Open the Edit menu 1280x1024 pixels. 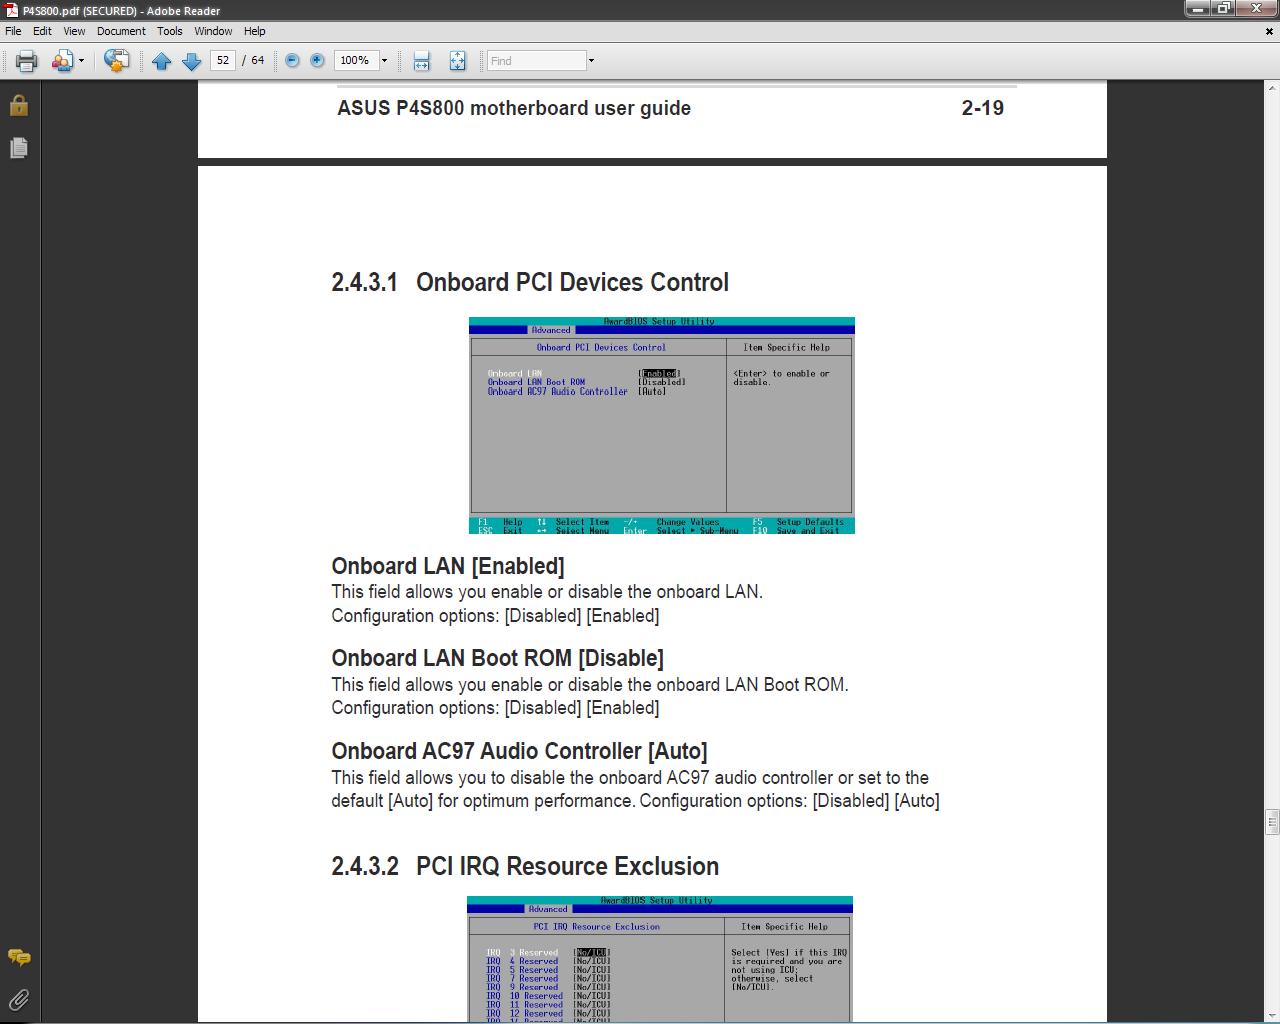(x=42, y=31)
